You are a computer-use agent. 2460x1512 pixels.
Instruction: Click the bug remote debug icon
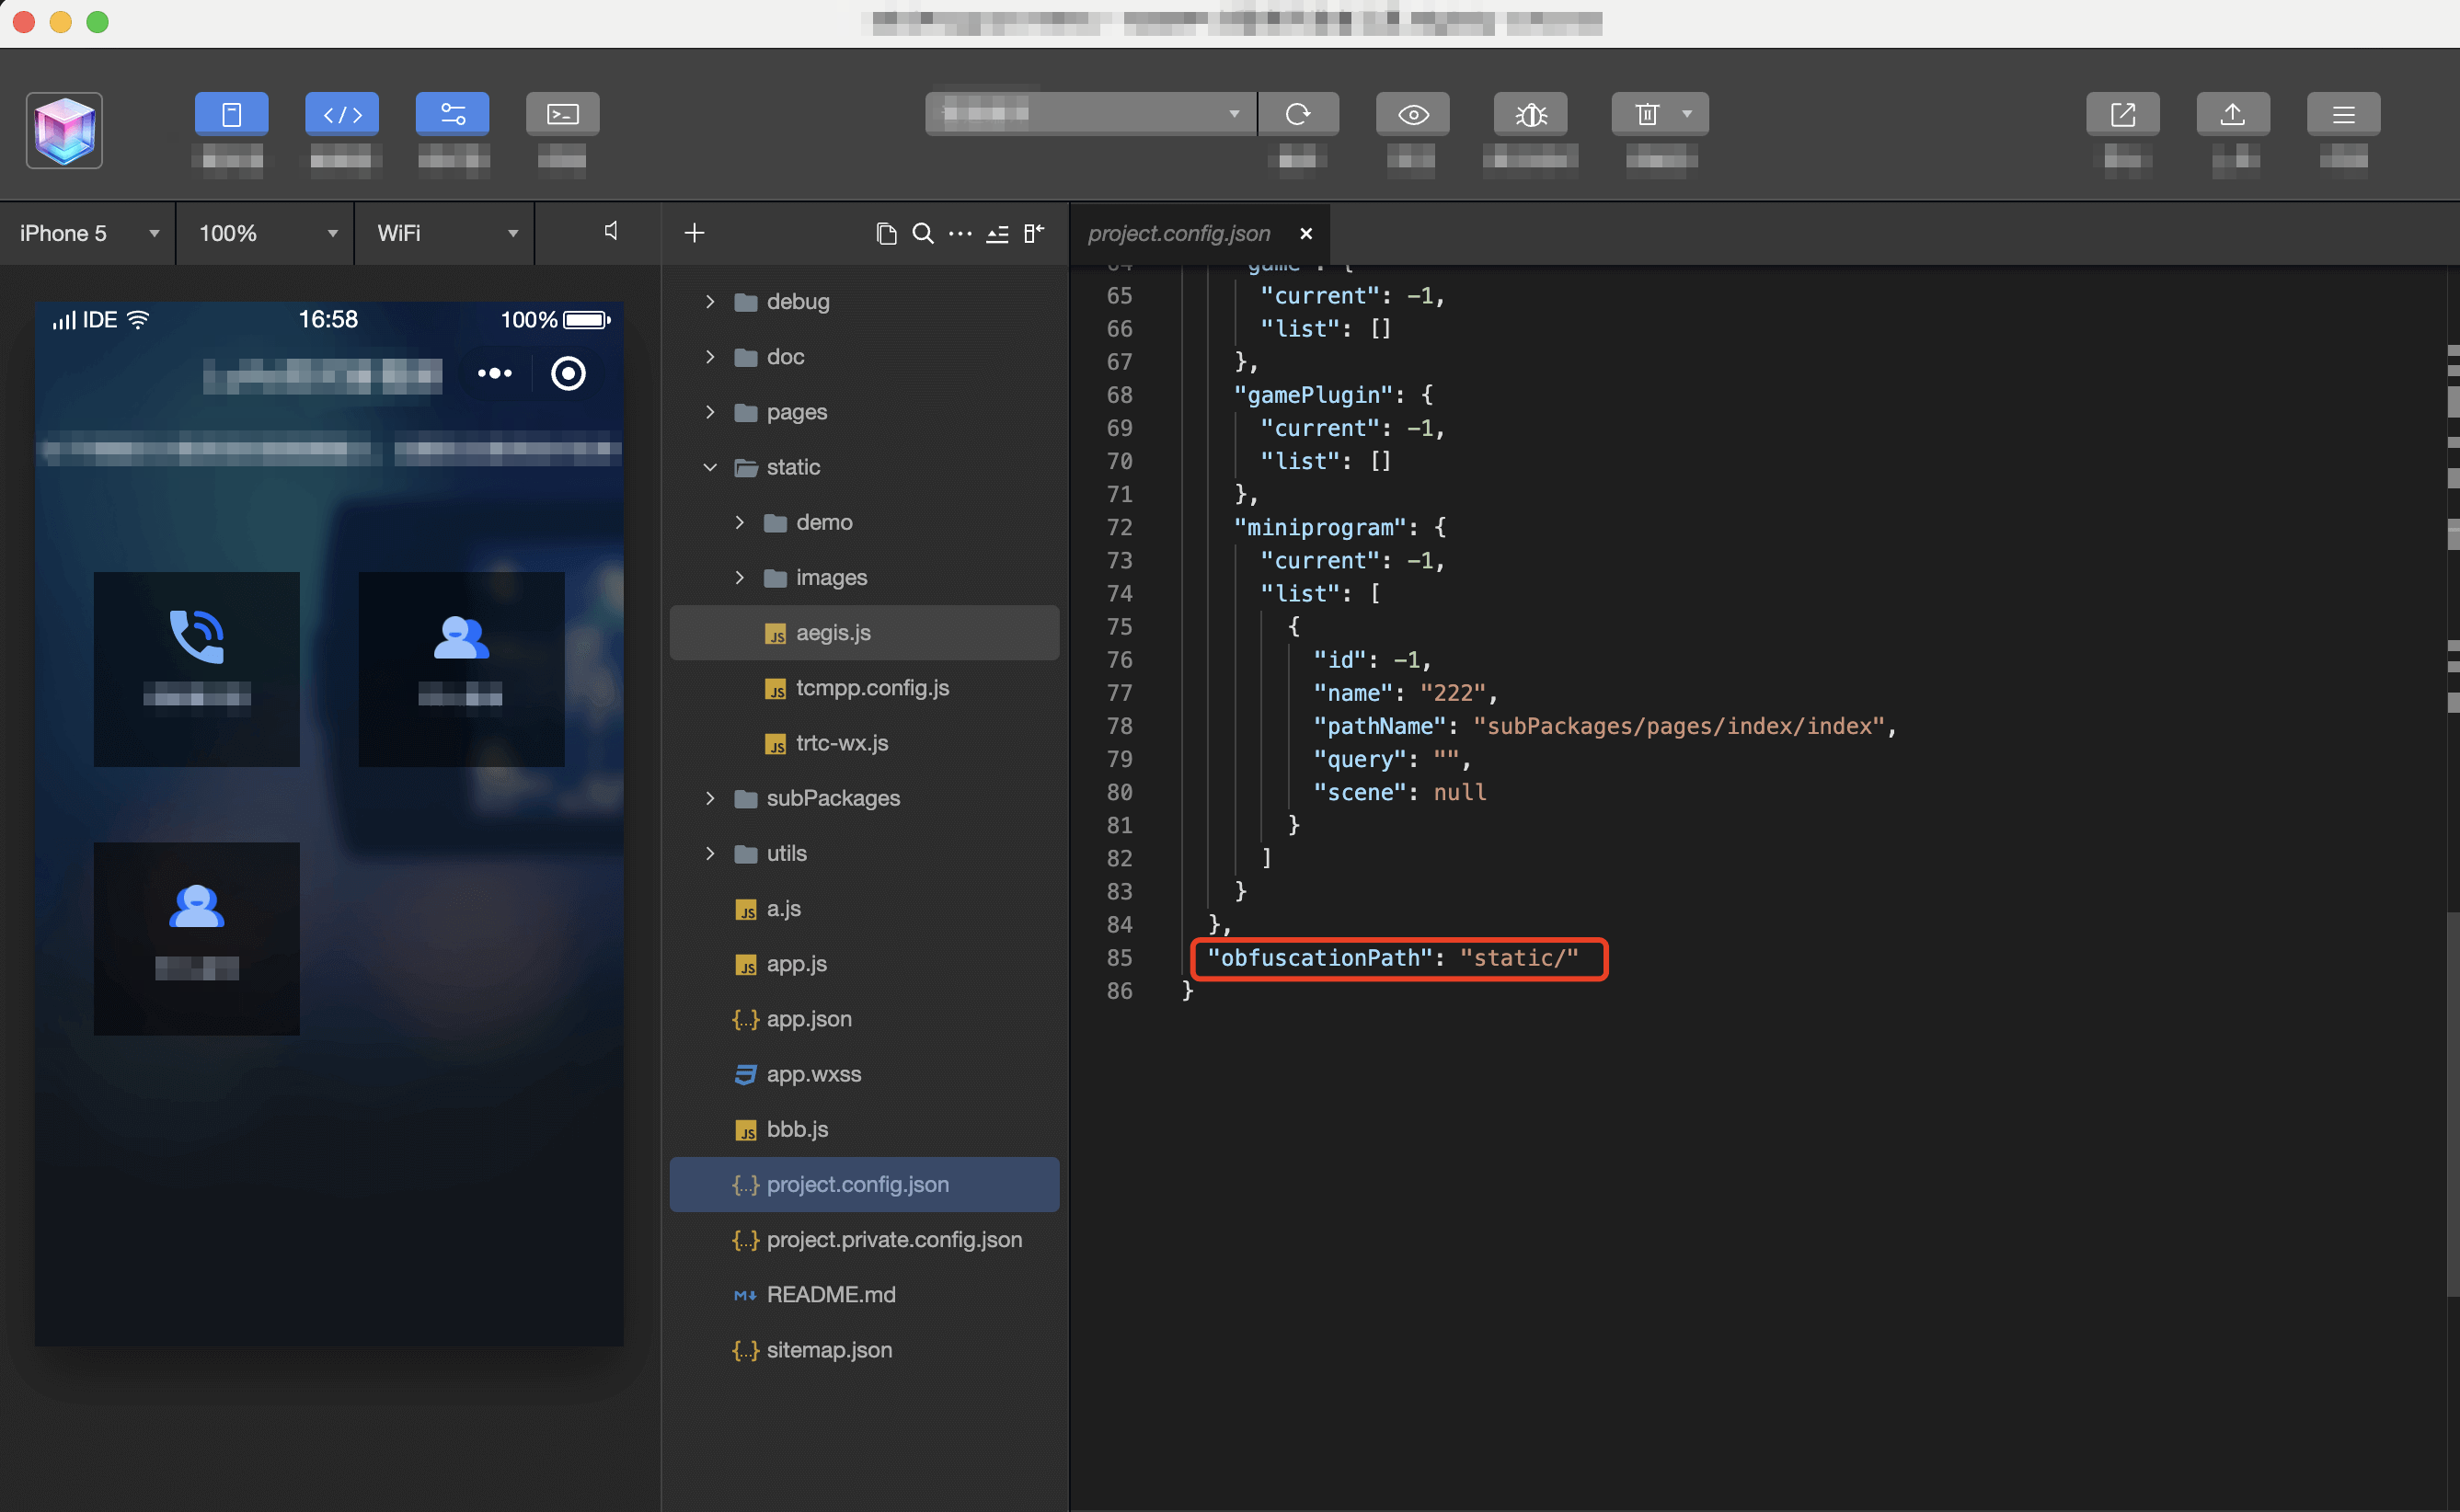pyautogui.click(x=1530, y=114)
